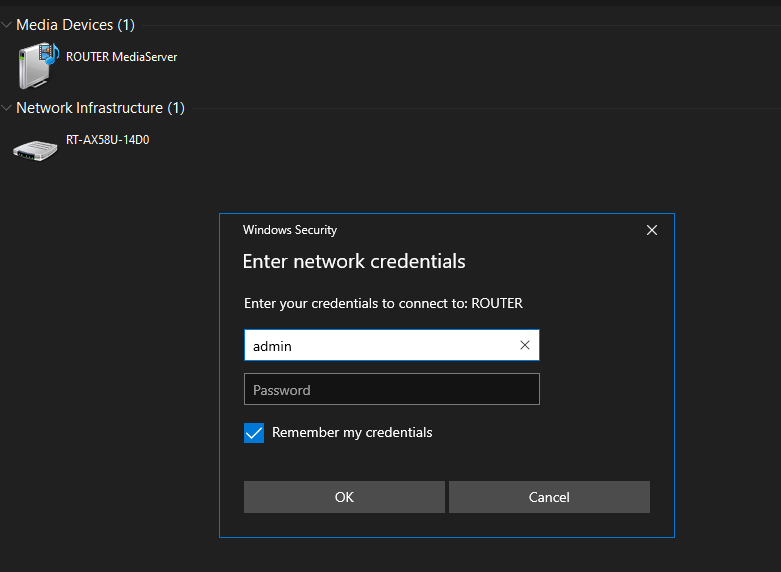Focus the Password input field
Viewport: 781px width, 572px height.
point(391,389)
